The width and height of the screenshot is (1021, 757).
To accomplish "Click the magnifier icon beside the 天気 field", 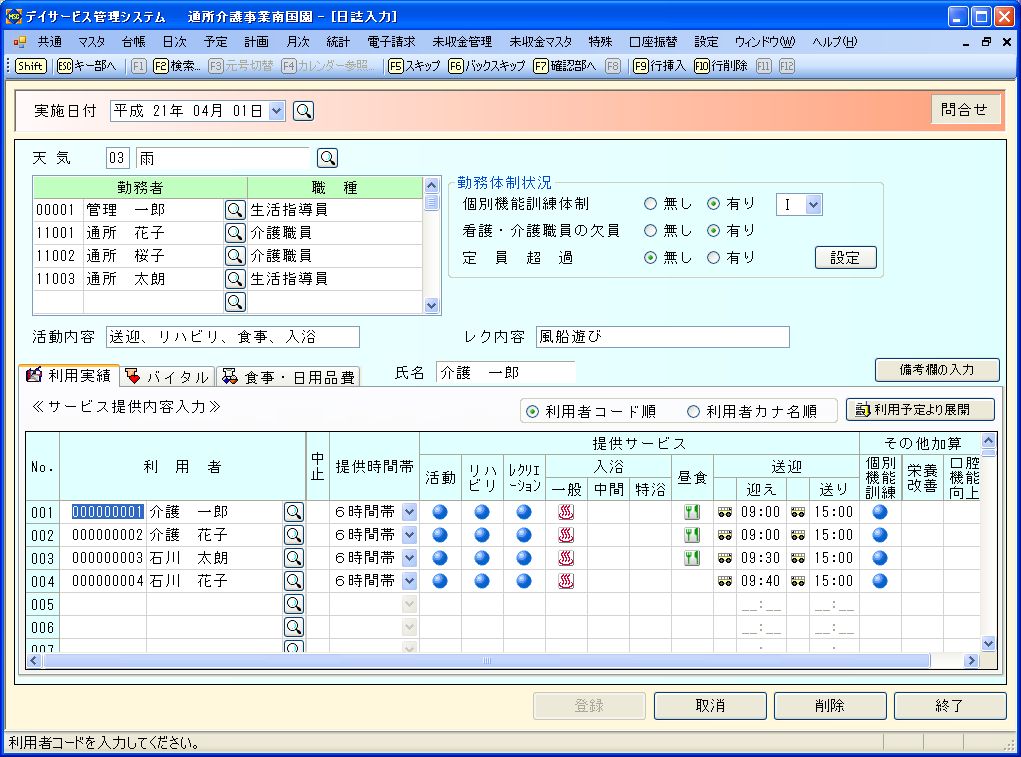I will [327, 157].
